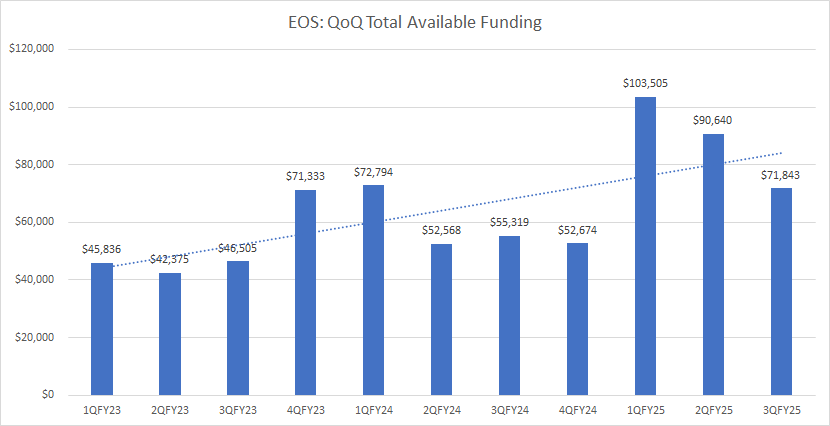The image size is (830, 426).
Task: Click the 4QFY23 bar
Action: [x=306, y=292]
